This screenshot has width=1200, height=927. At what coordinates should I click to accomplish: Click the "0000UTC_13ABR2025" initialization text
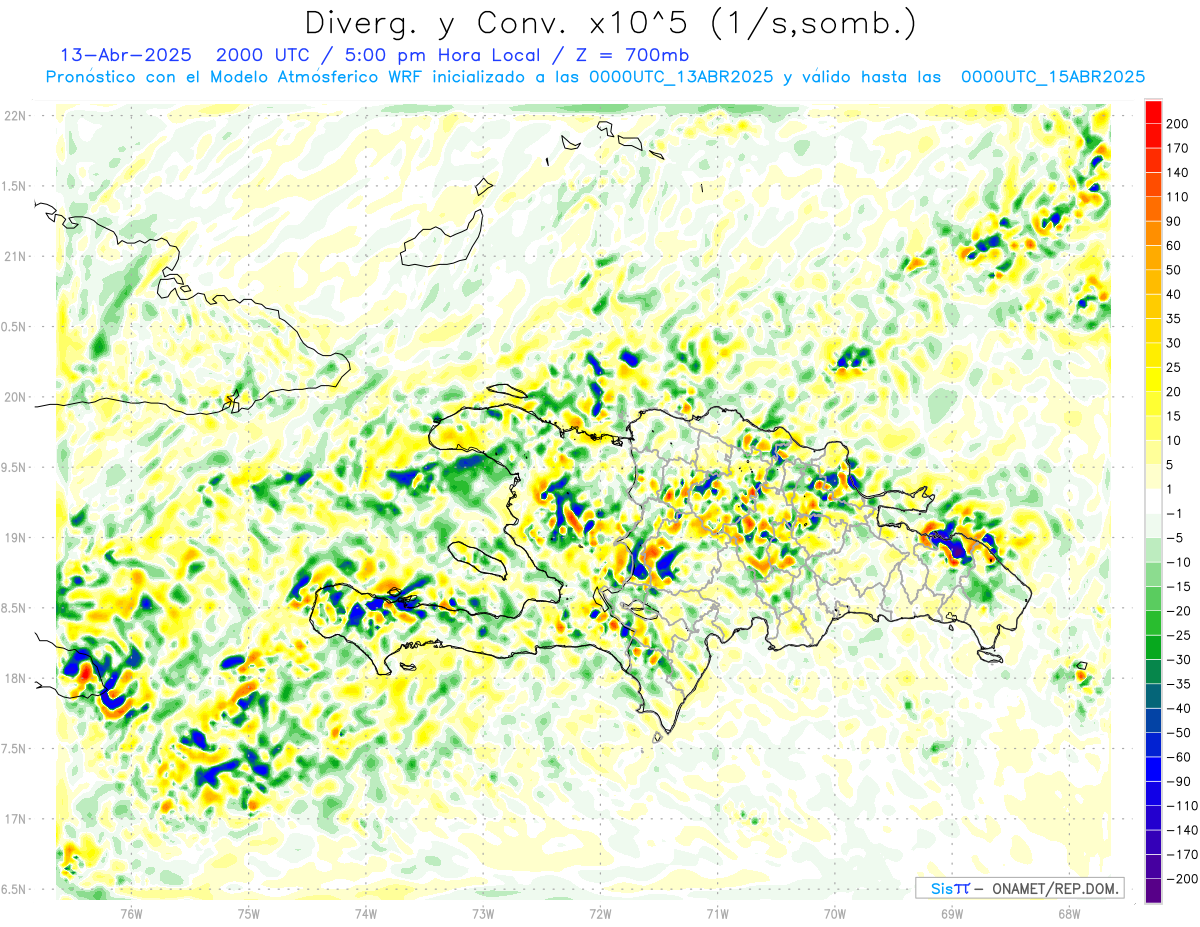680,77
